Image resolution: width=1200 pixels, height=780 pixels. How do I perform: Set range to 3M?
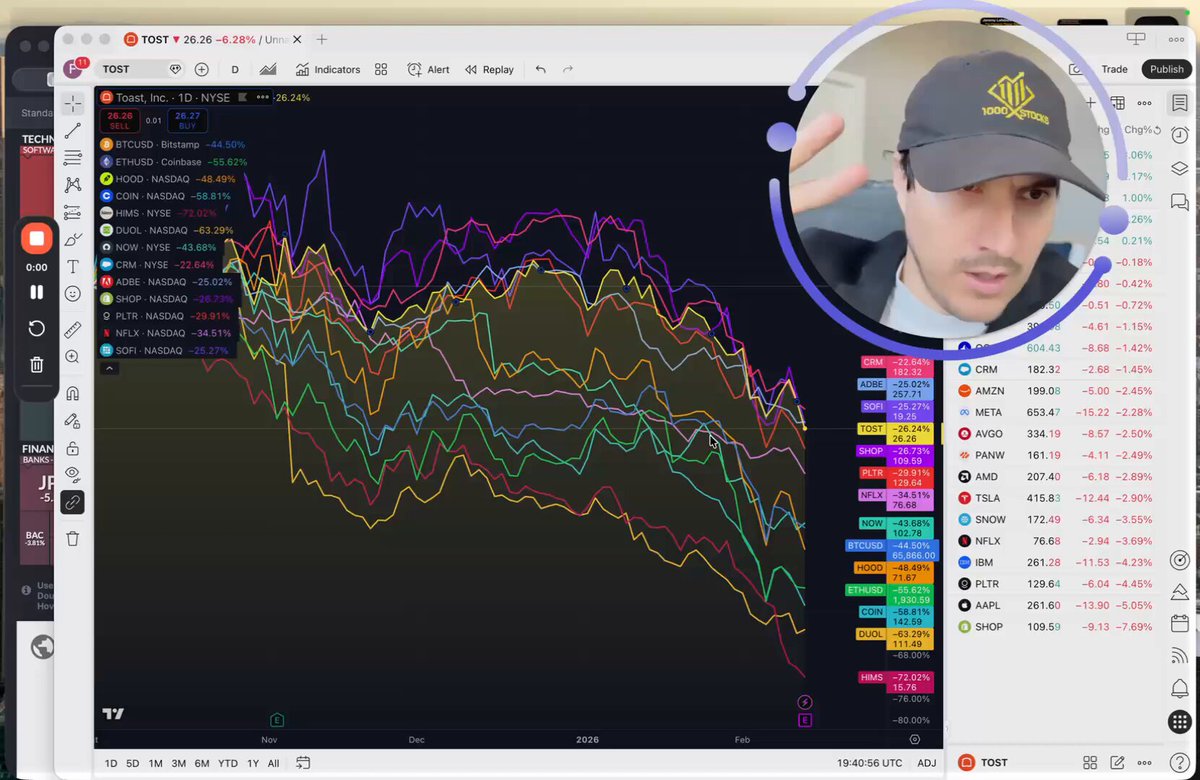coord(179,763)
